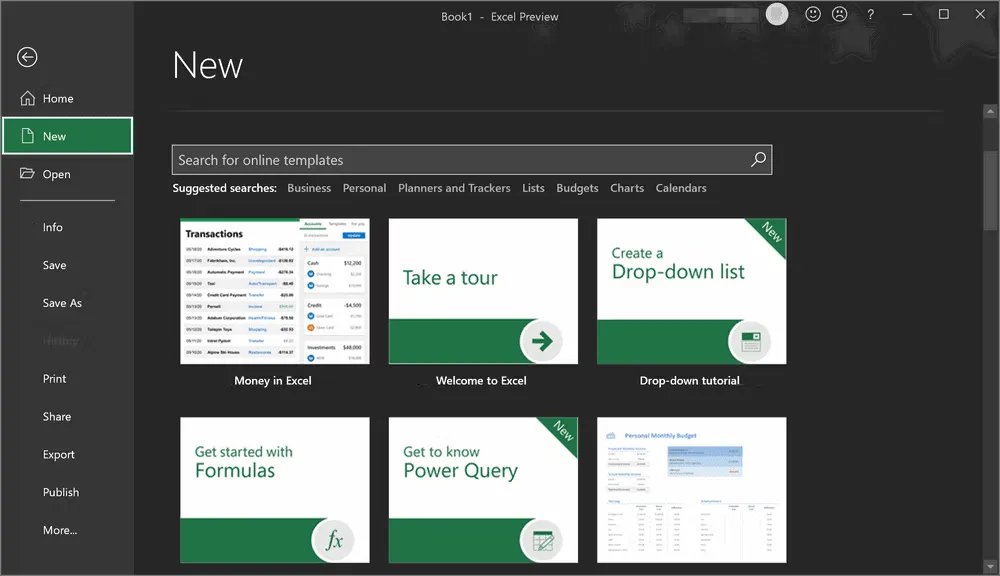
Task: Expand the More... sidebar option
Action: pos(60,530)
